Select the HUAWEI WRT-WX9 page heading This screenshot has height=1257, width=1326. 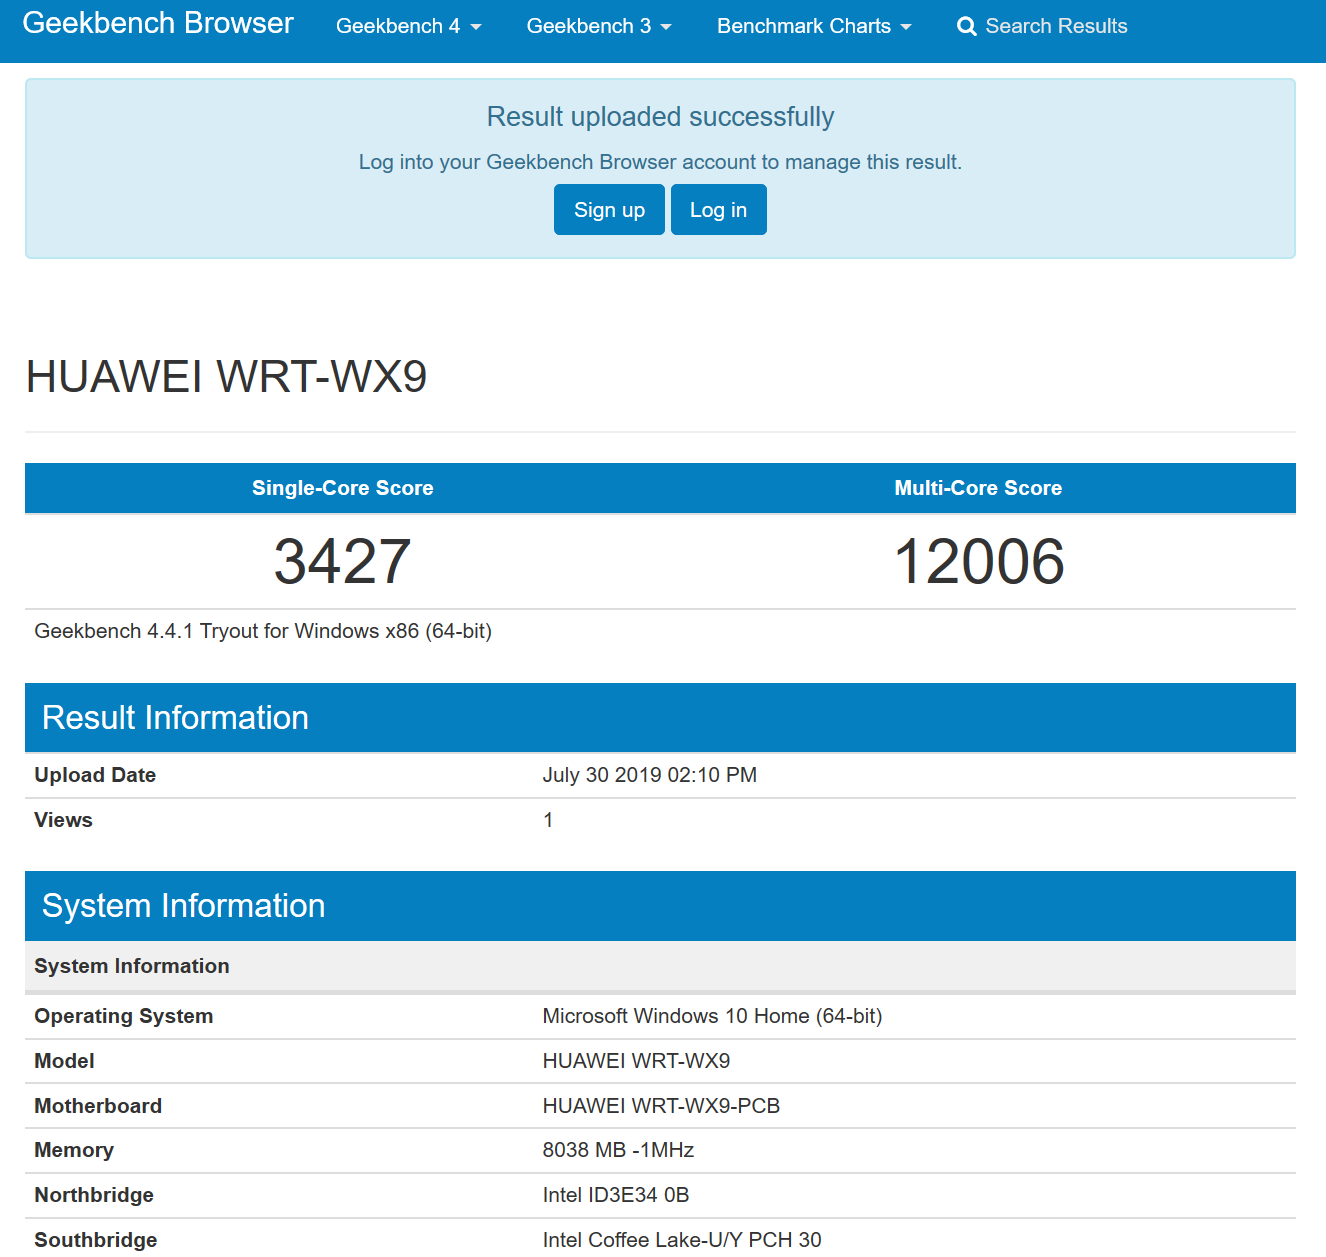[x=226, y=377]
